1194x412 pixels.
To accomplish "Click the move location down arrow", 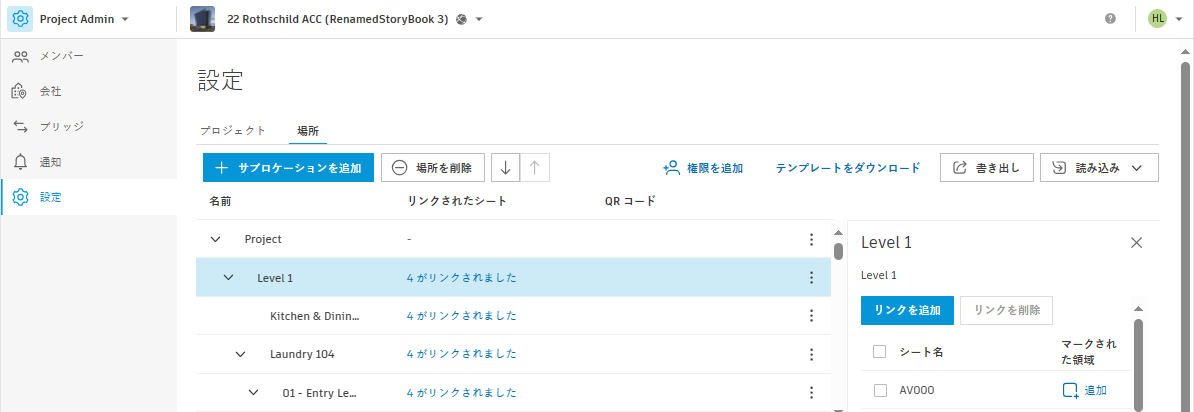I will pos(505,168).
